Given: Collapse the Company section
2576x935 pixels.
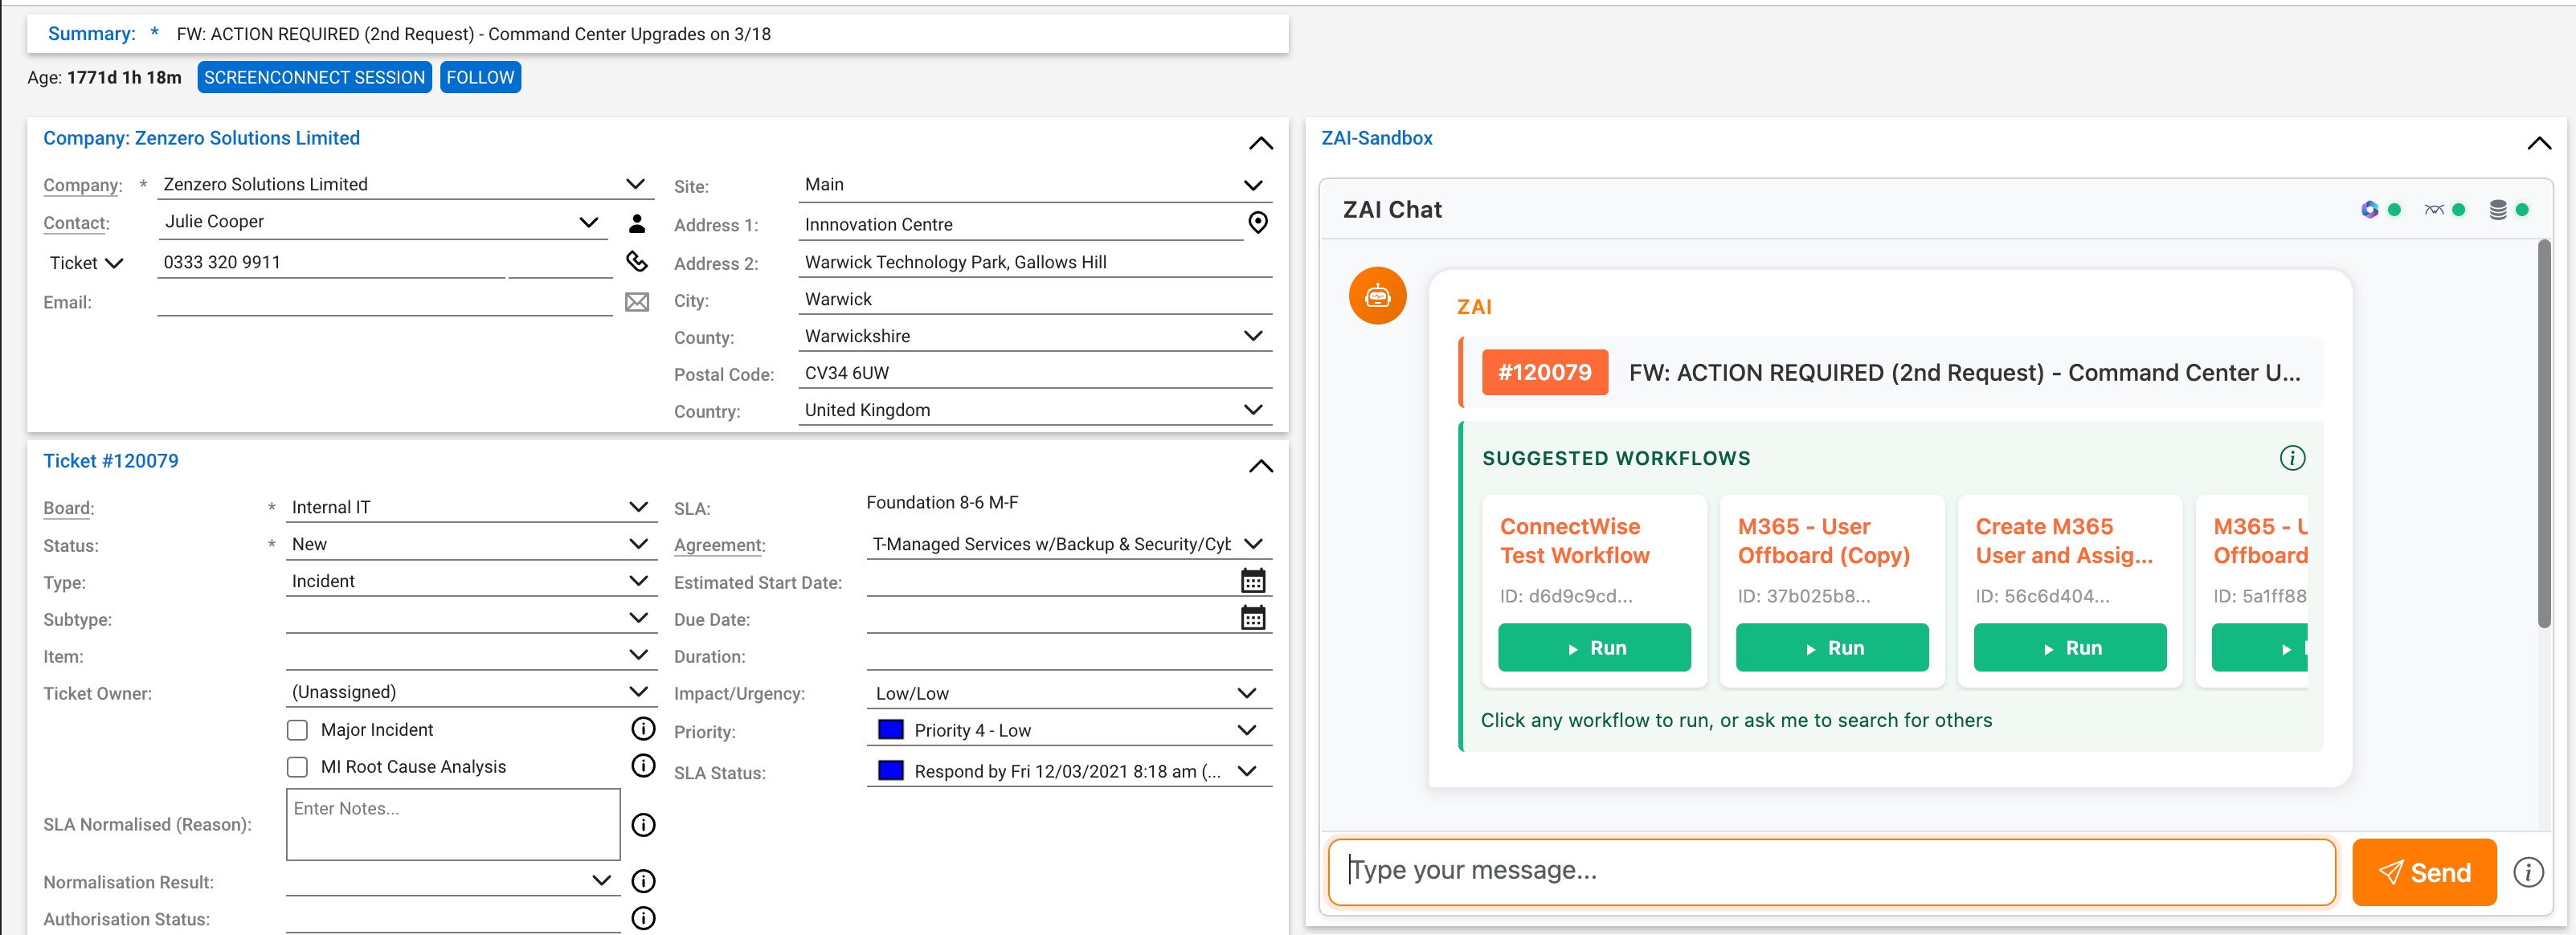Looking at the screenshot, I should coord(1261,143).
